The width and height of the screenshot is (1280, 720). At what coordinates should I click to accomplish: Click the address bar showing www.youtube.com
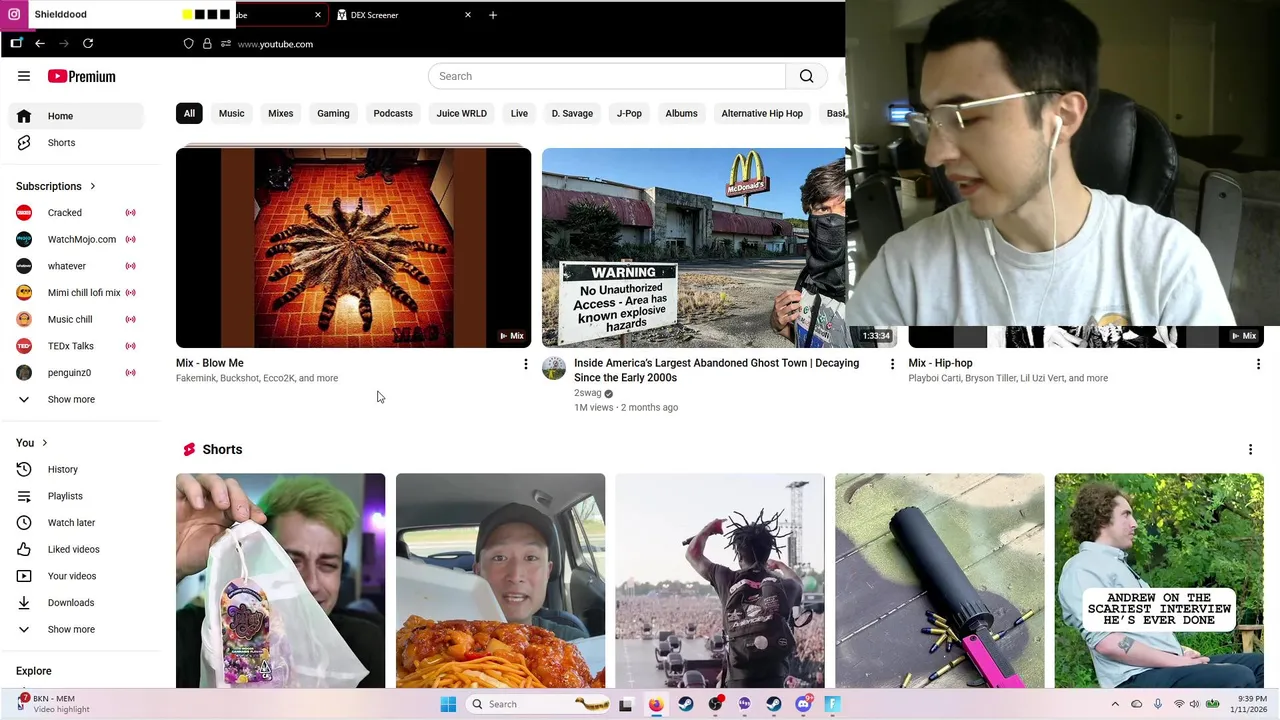(x=275, y=44)
